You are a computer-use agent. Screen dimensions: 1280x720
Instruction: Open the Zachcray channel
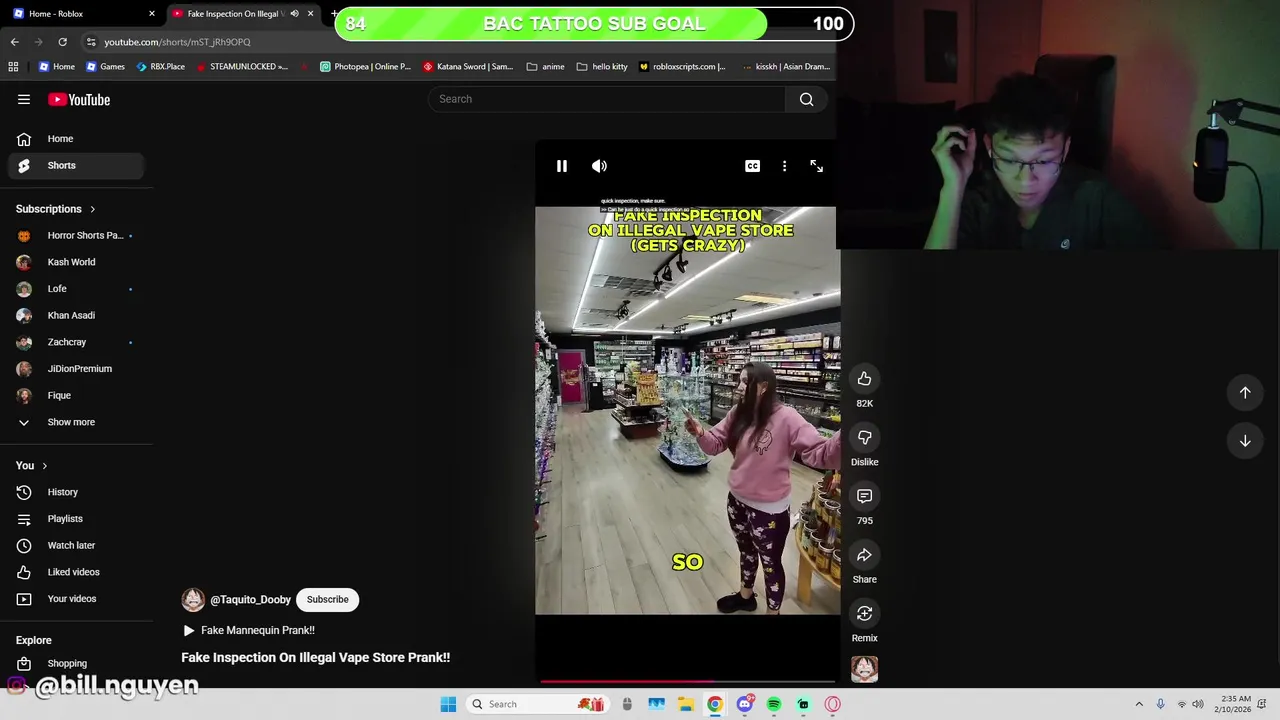[76, 342]
